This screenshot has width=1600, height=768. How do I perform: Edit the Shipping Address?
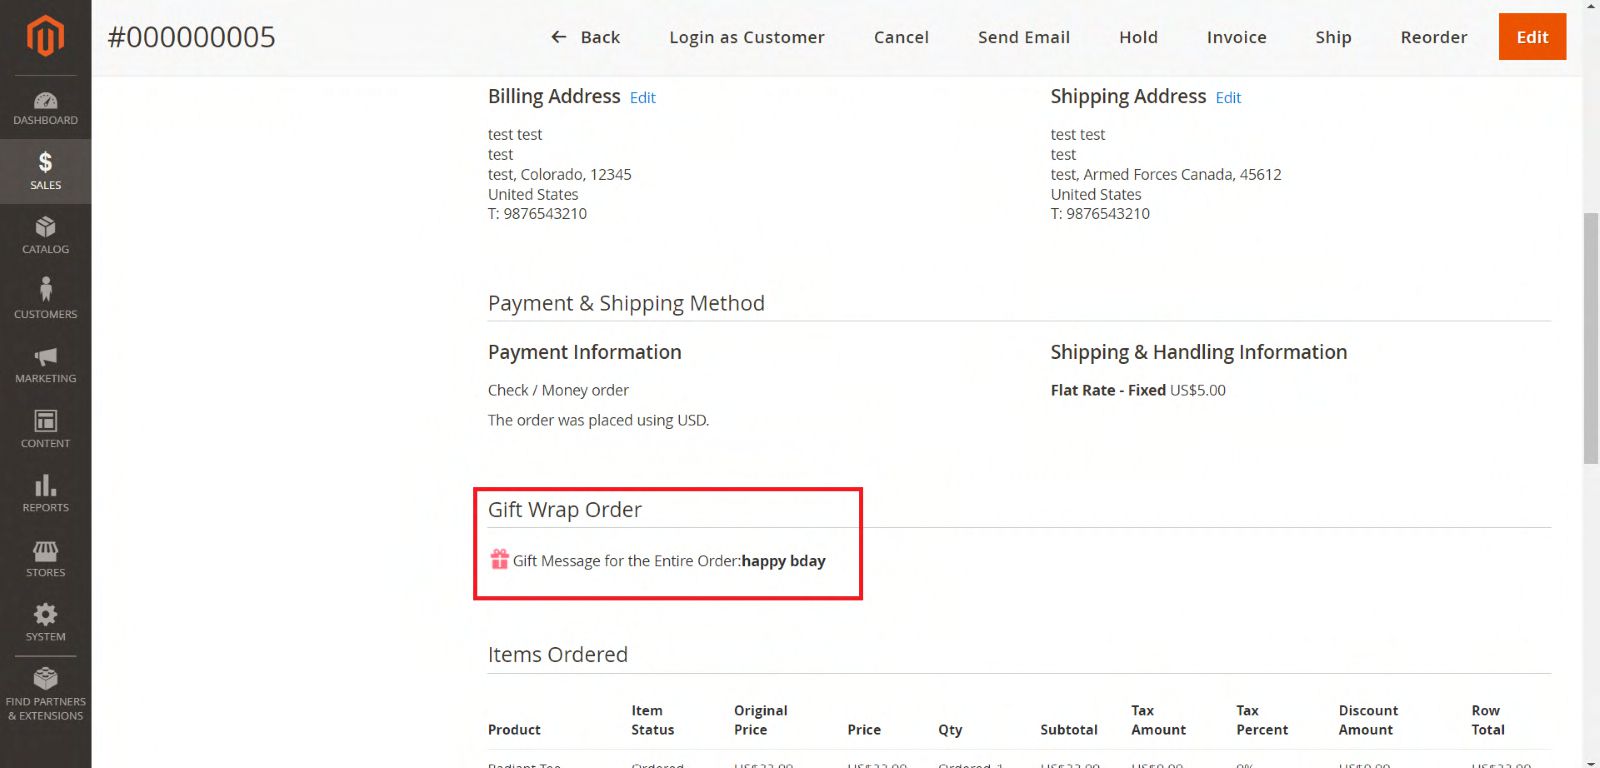pos(1228,98)
